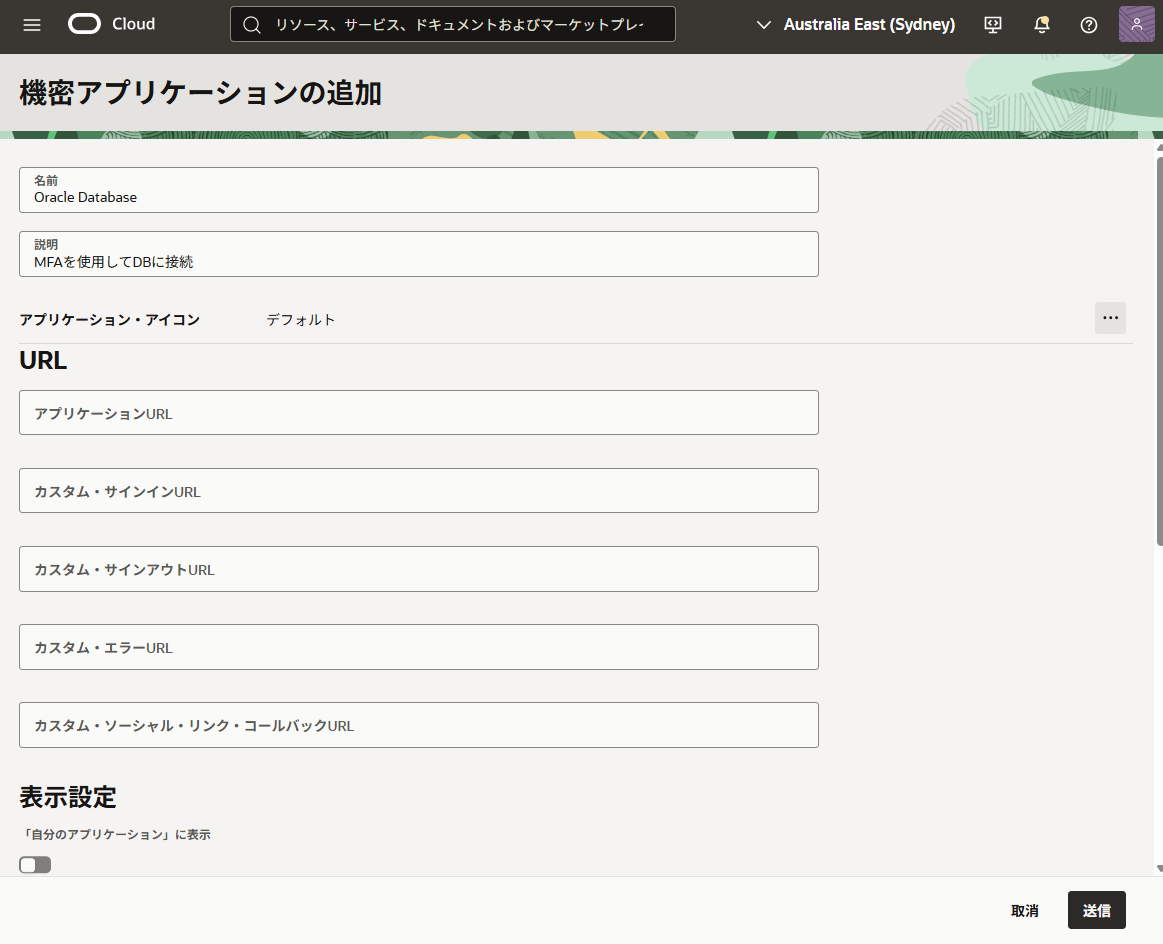This screenshot has height=944, width=1163.
Task: Click the help question mark icon
Action: pos(1089,24)
